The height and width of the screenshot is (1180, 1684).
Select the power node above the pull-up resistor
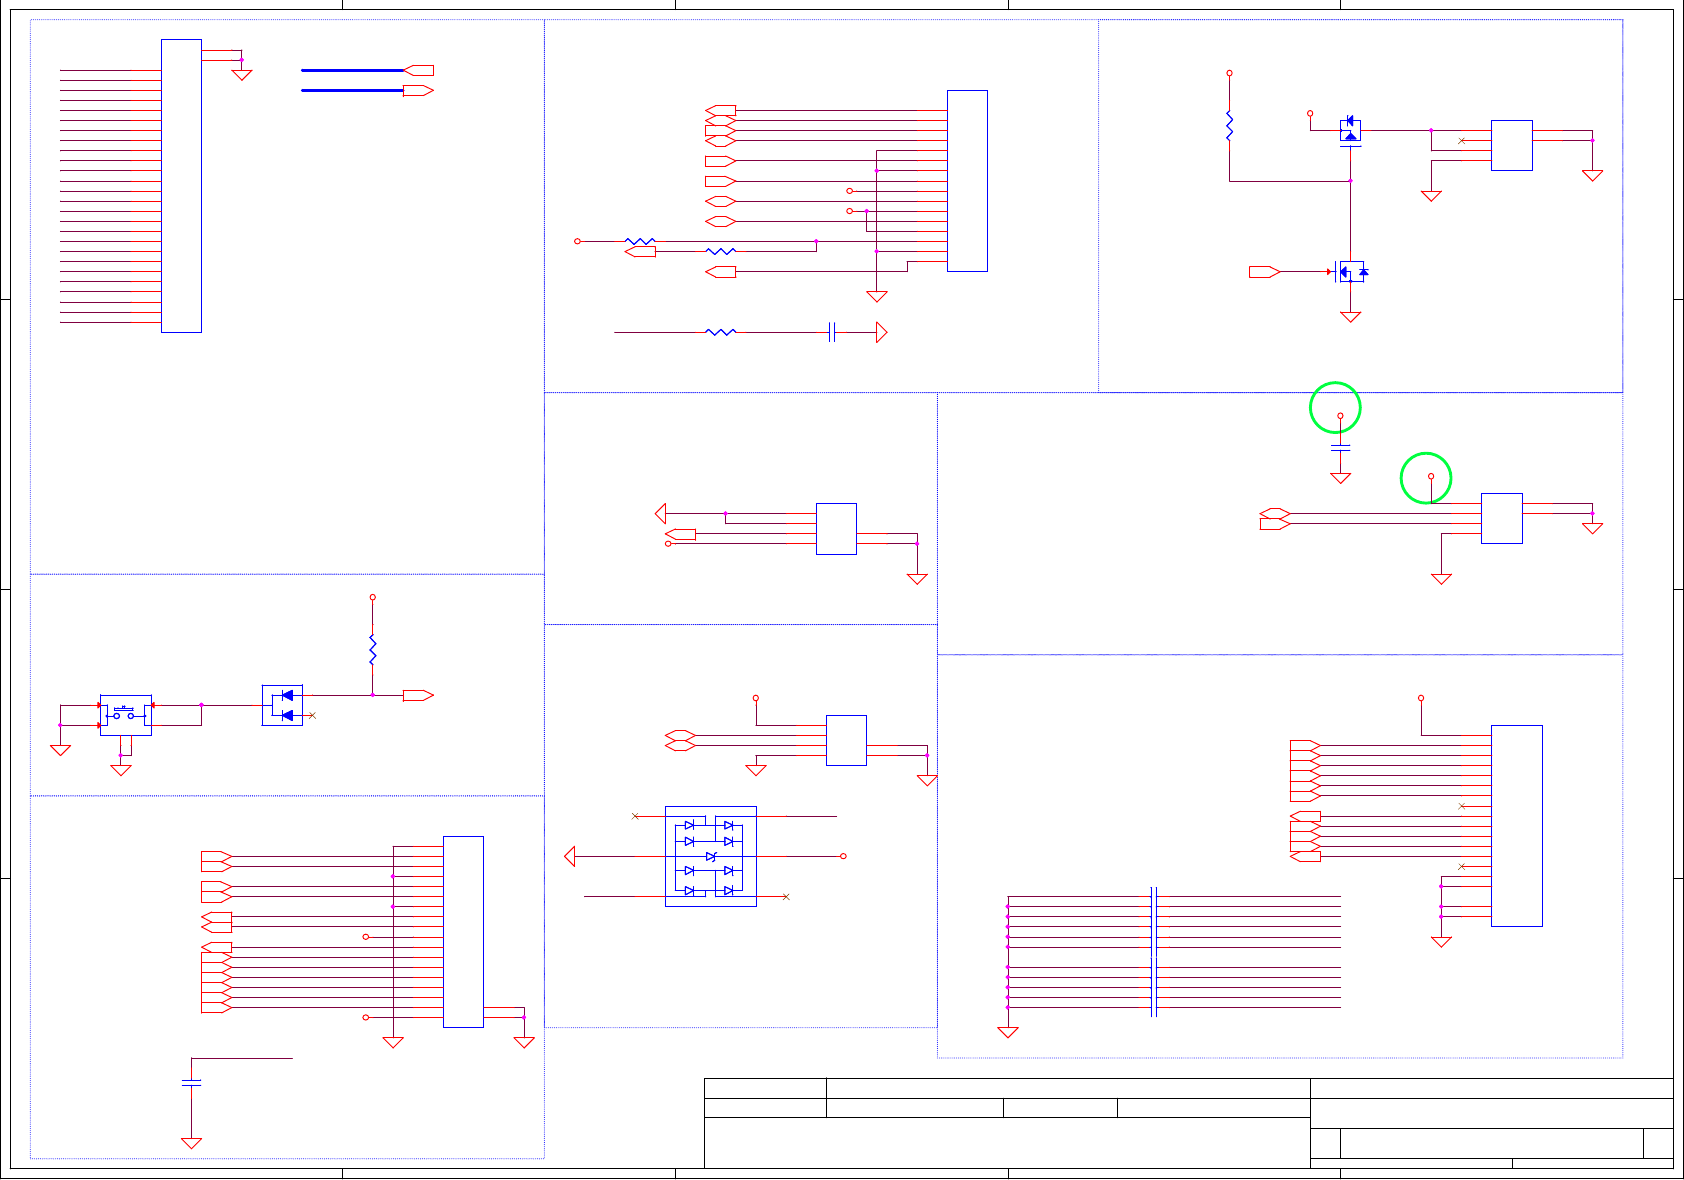(x=372, y=597)
